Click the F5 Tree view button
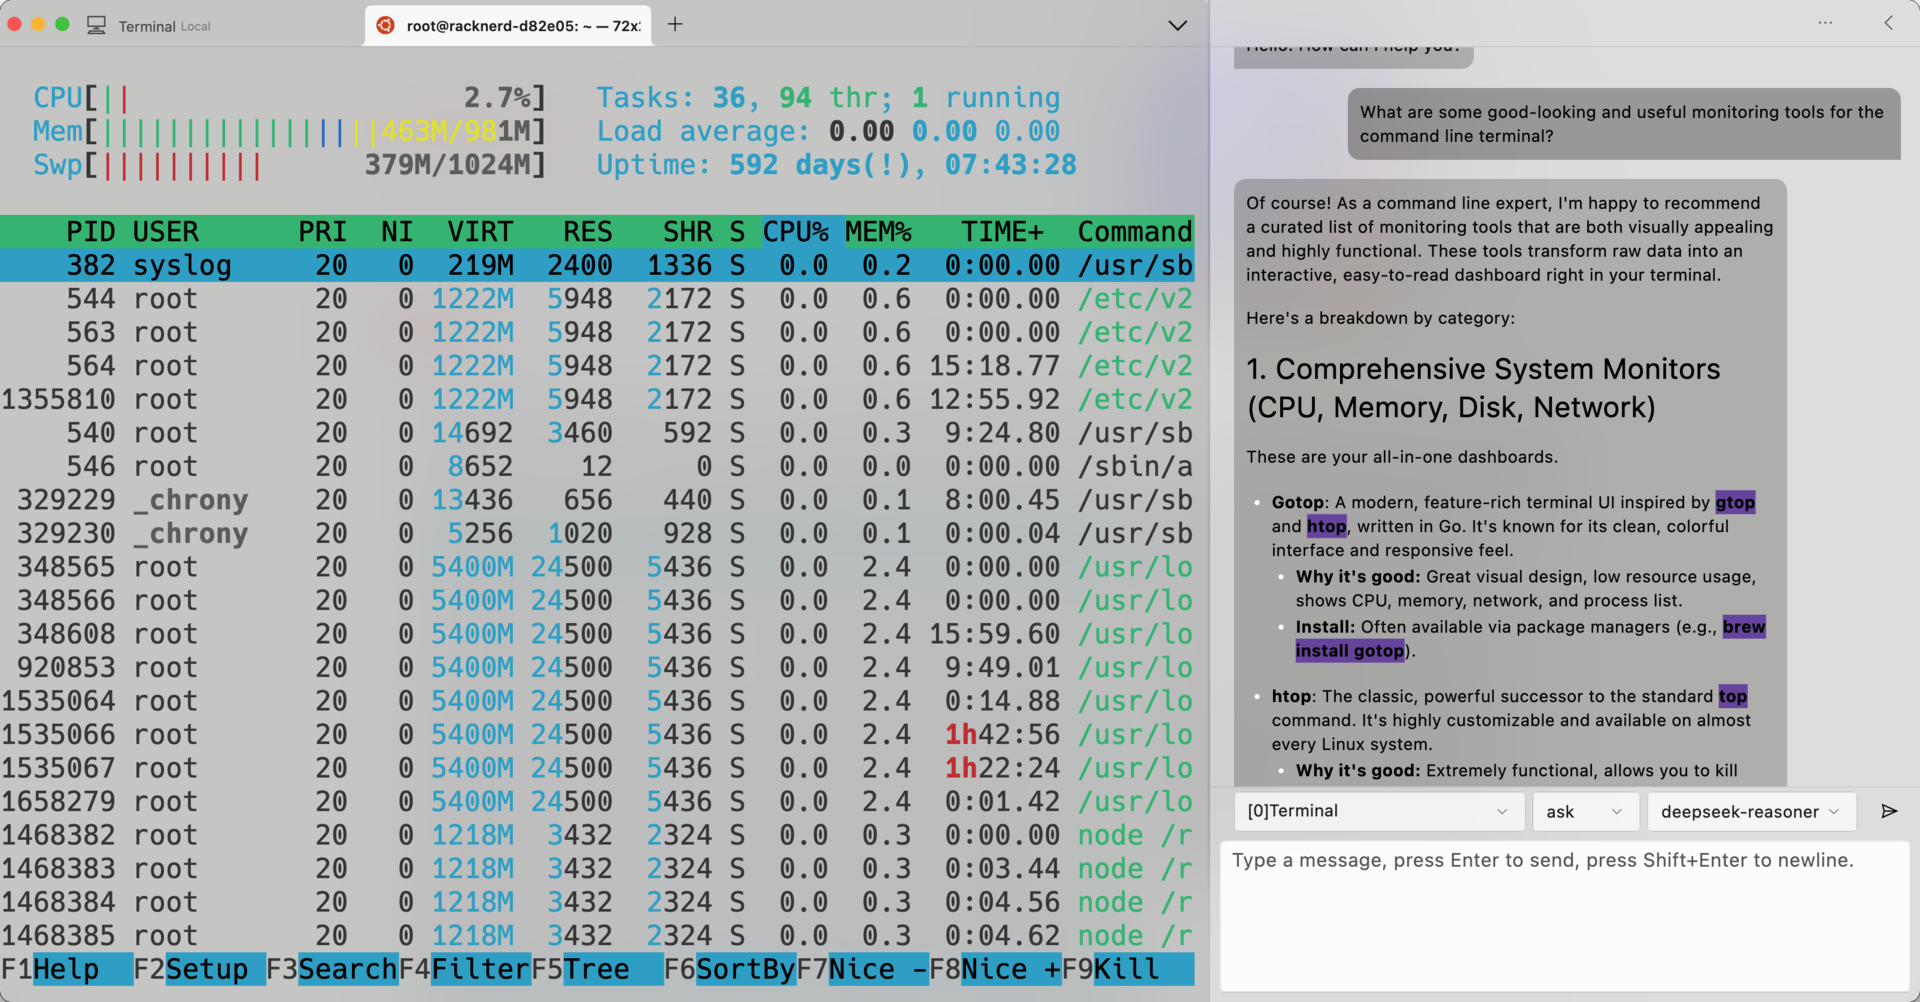Screen dimensions: 1920x1002 596,969
